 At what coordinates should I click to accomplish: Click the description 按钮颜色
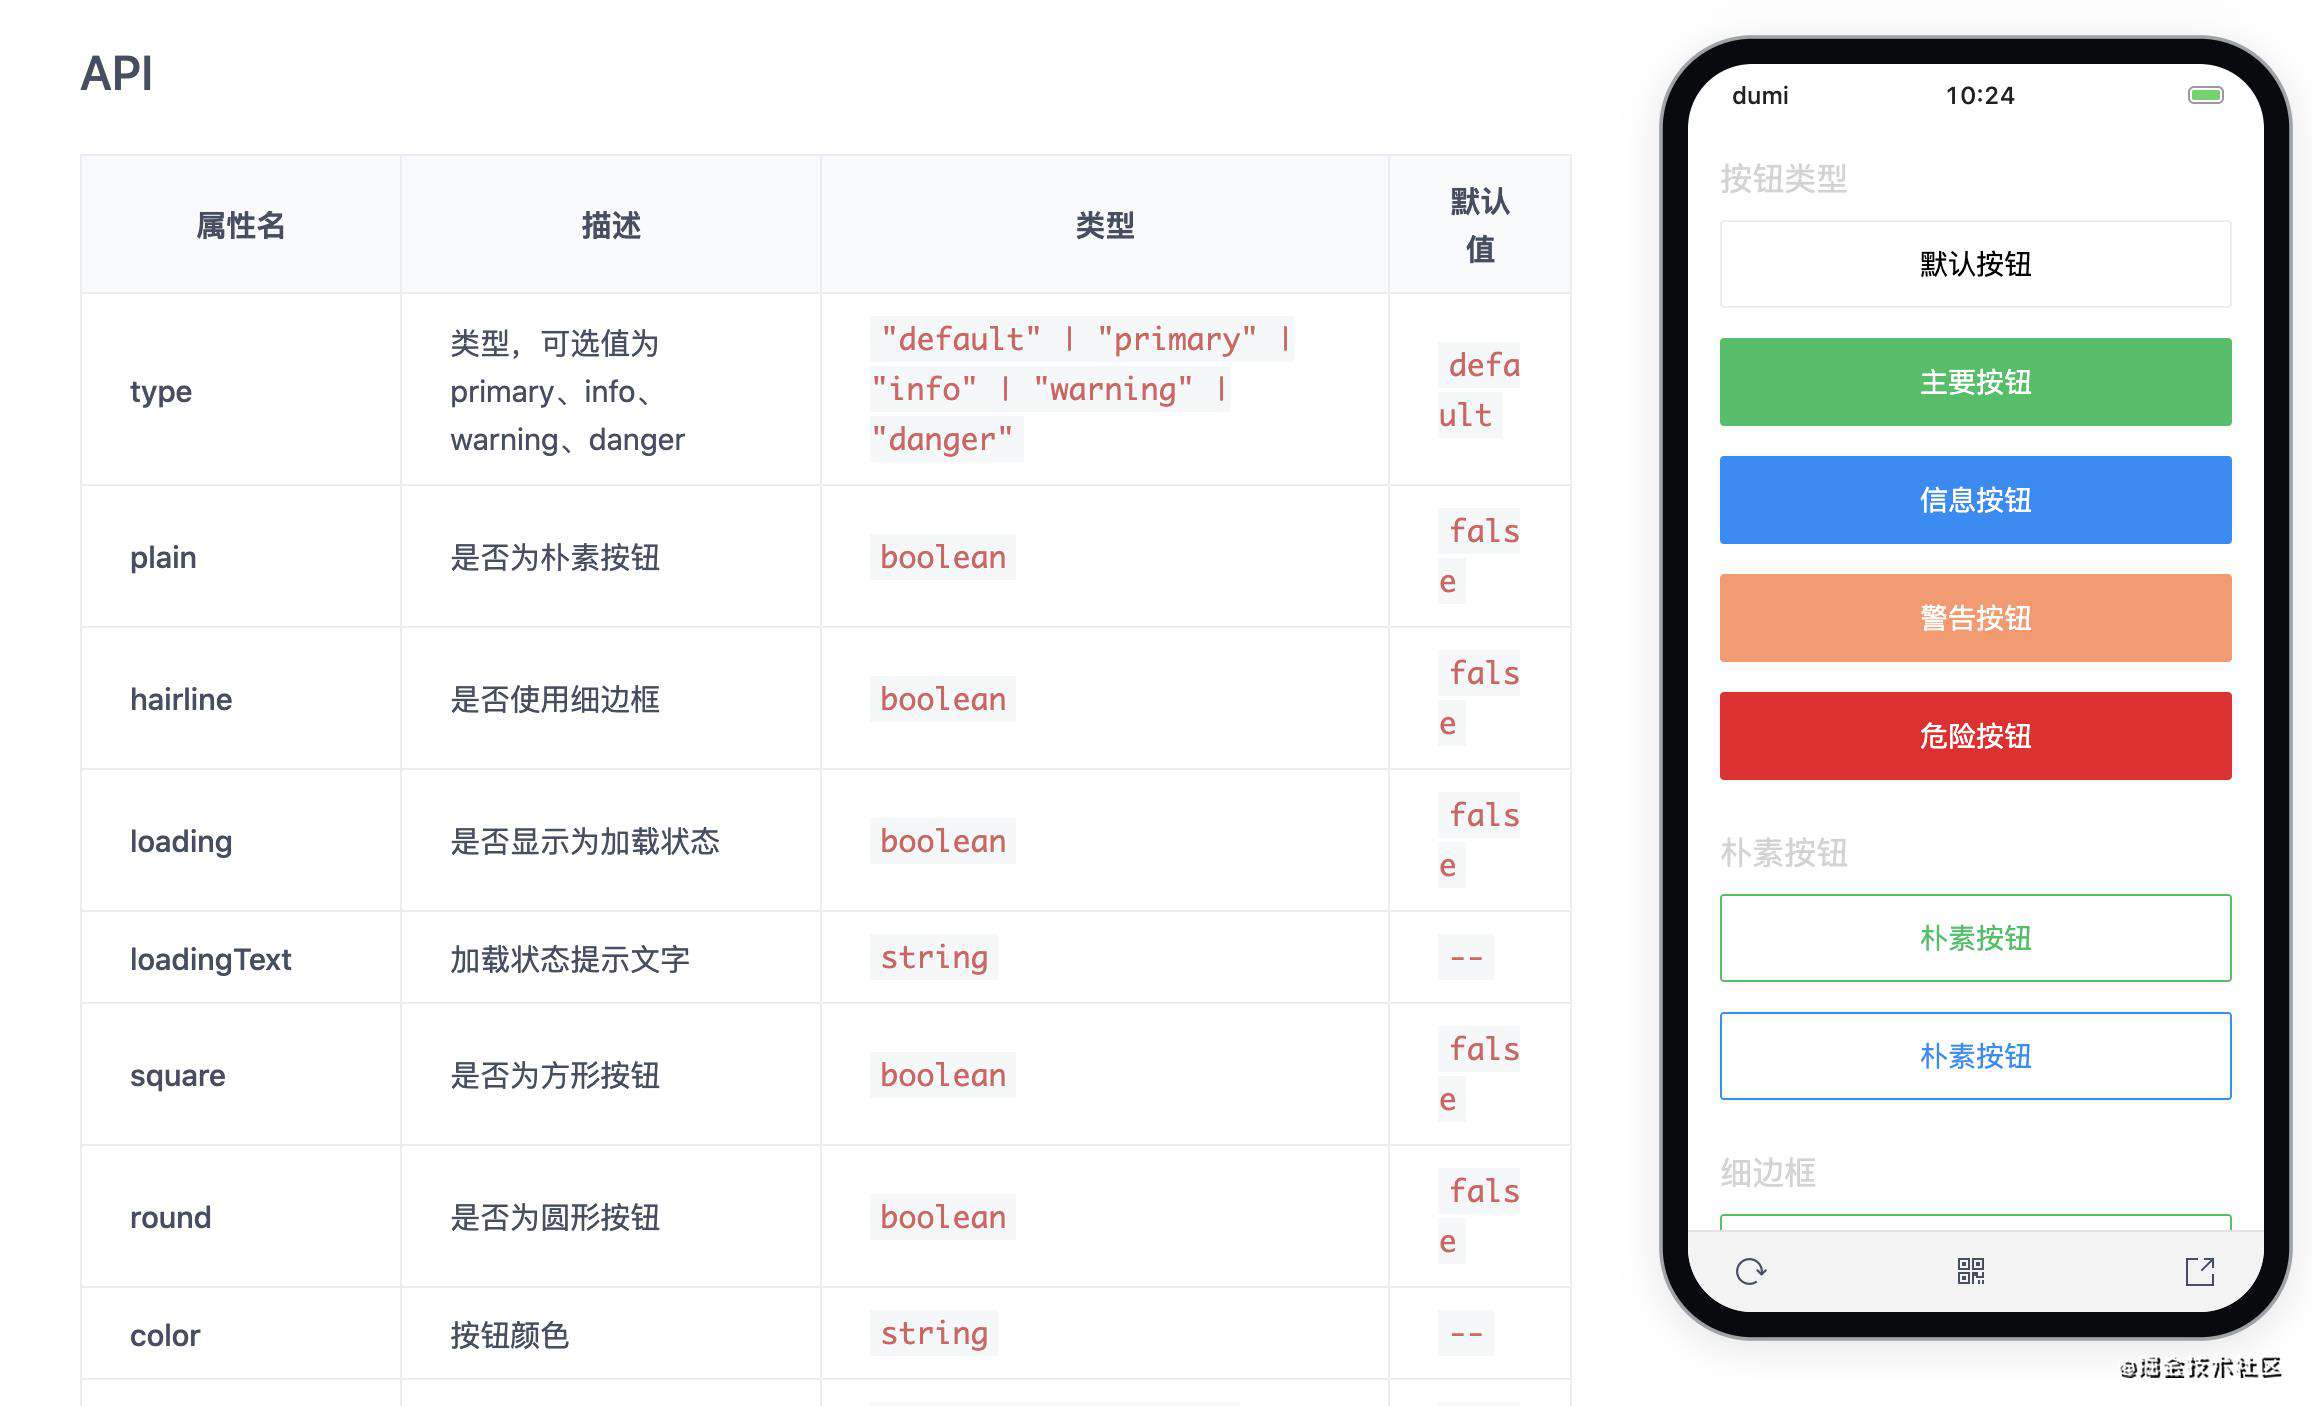click(x=510, y=1335)
